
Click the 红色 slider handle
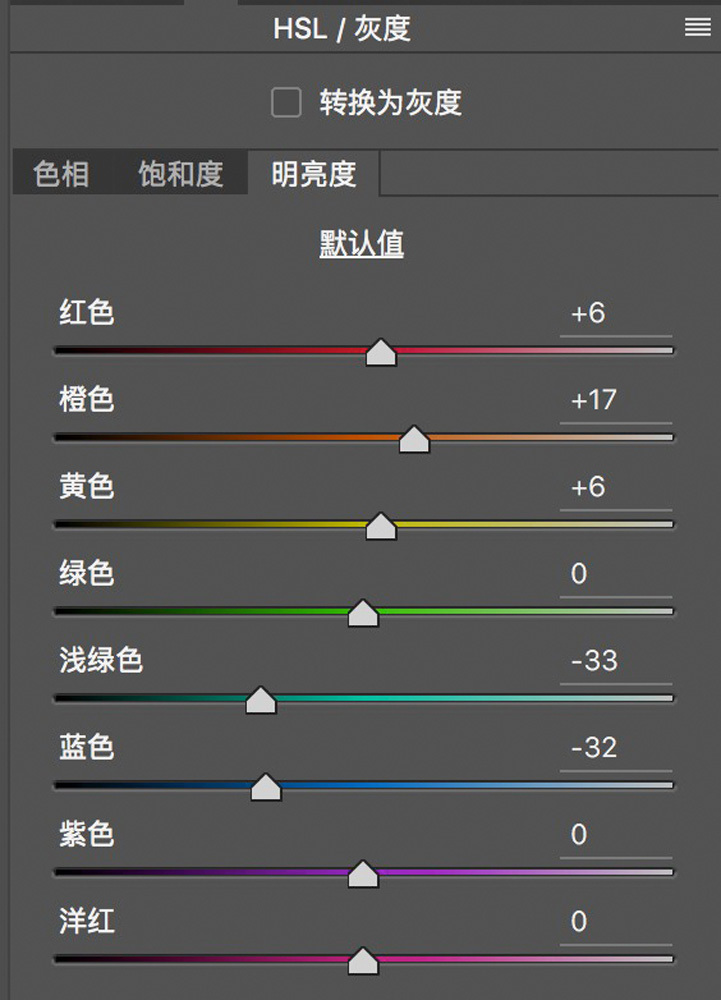pyautogui.click(x=381, y=352)
